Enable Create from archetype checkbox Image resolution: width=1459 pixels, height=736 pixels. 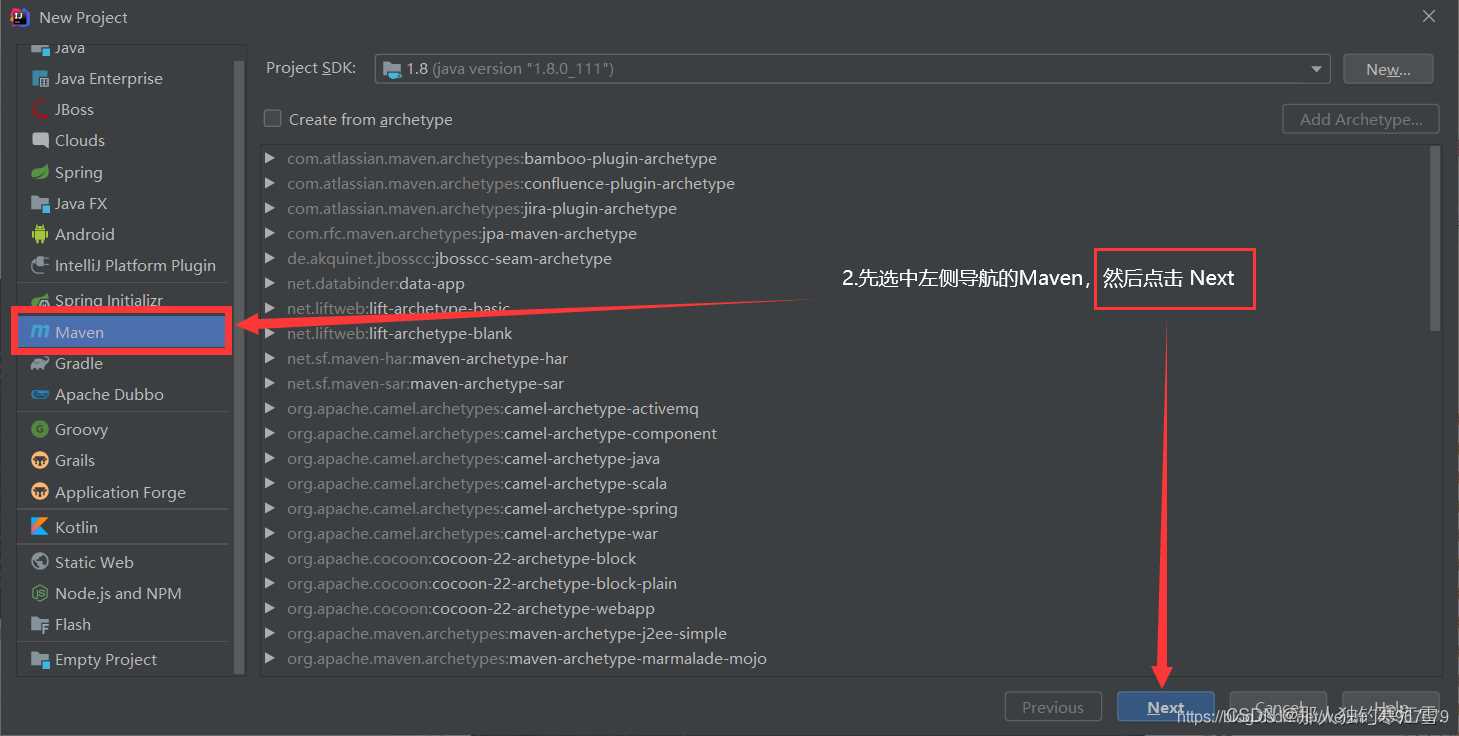(x=272, y=119)
